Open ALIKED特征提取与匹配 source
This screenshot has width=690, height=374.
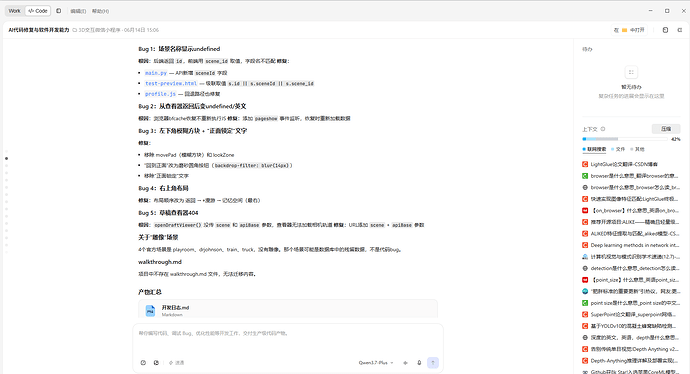point(631,234)
